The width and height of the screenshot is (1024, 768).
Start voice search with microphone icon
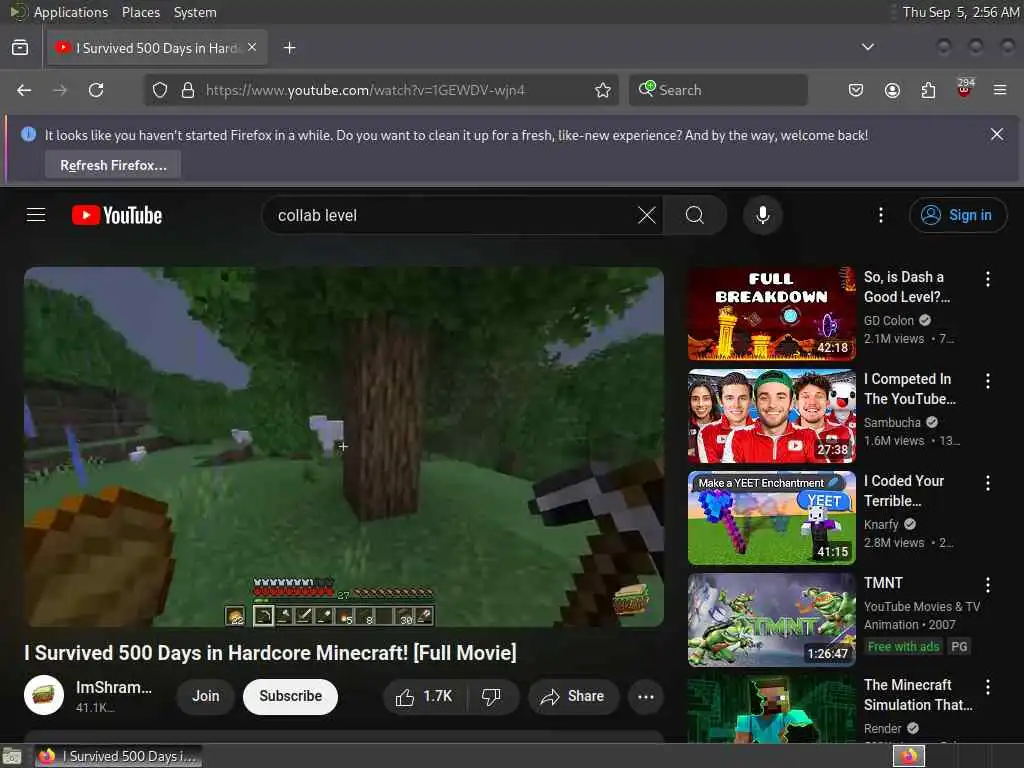(x=762, y=215)
